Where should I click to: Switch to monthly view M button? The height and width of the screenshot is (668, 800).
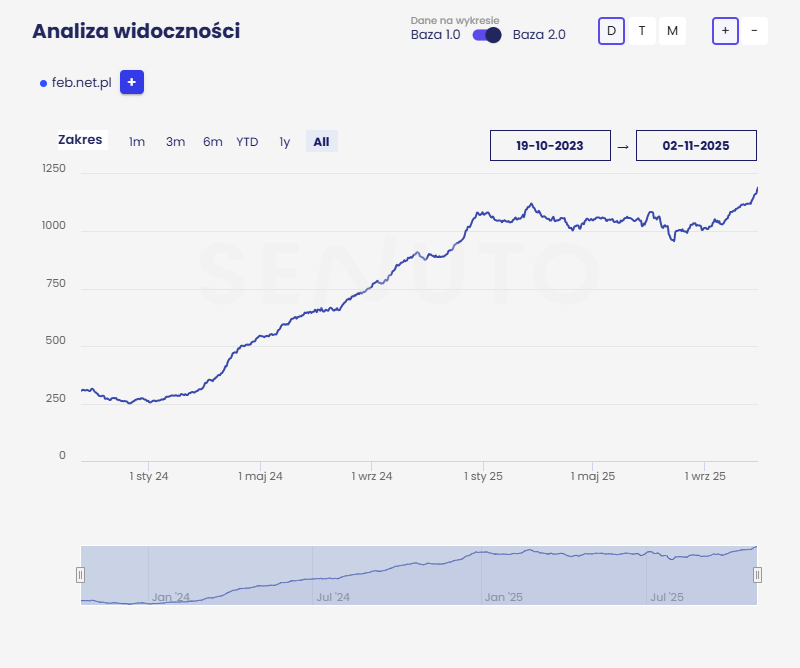coord(672,31)
